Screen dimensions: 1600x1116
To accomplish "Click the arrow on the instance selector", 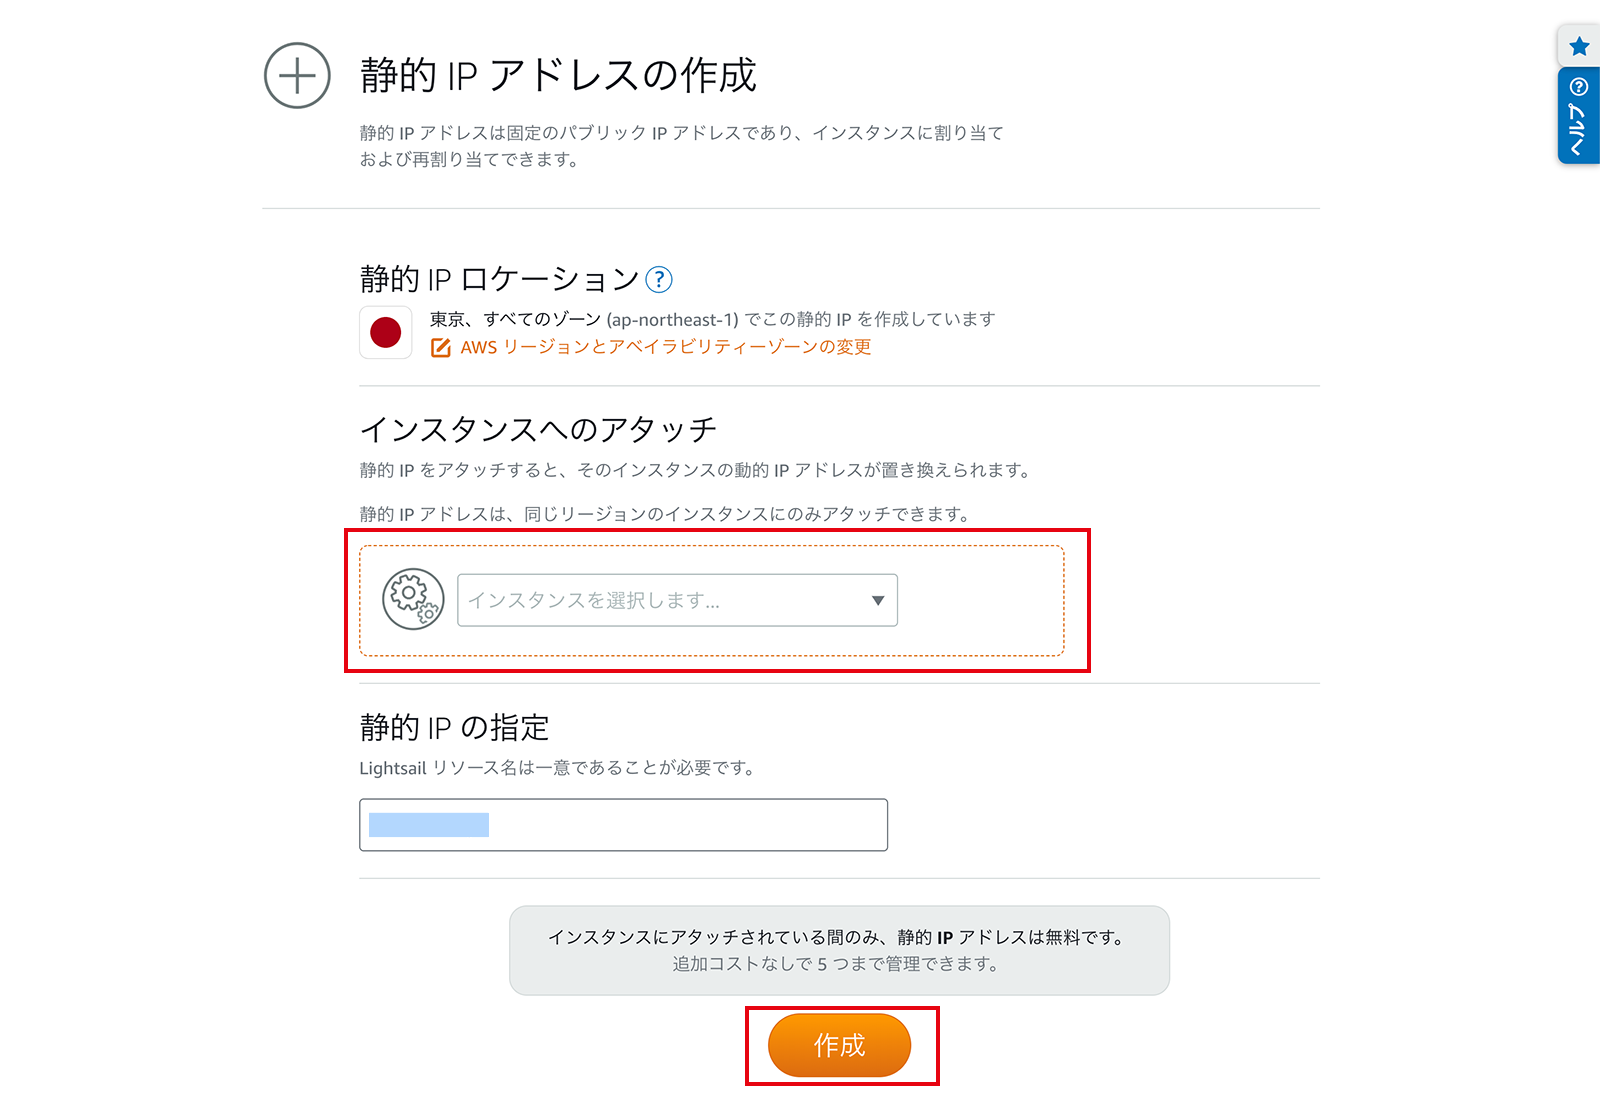I will pos(877,600).
